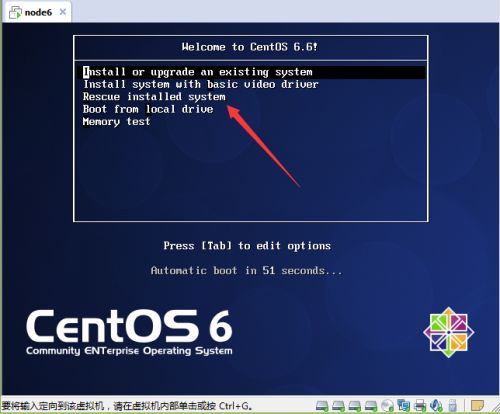Click the third hard disk device icon
This screenshot has width=500, height=414.
[x=354, y=406]
